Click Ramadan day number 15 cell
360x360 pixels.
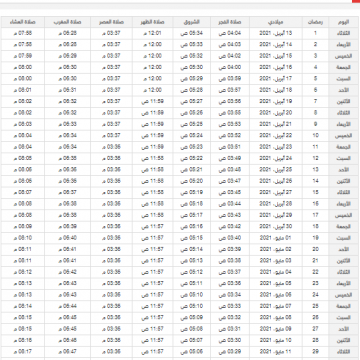pos(315,192)
